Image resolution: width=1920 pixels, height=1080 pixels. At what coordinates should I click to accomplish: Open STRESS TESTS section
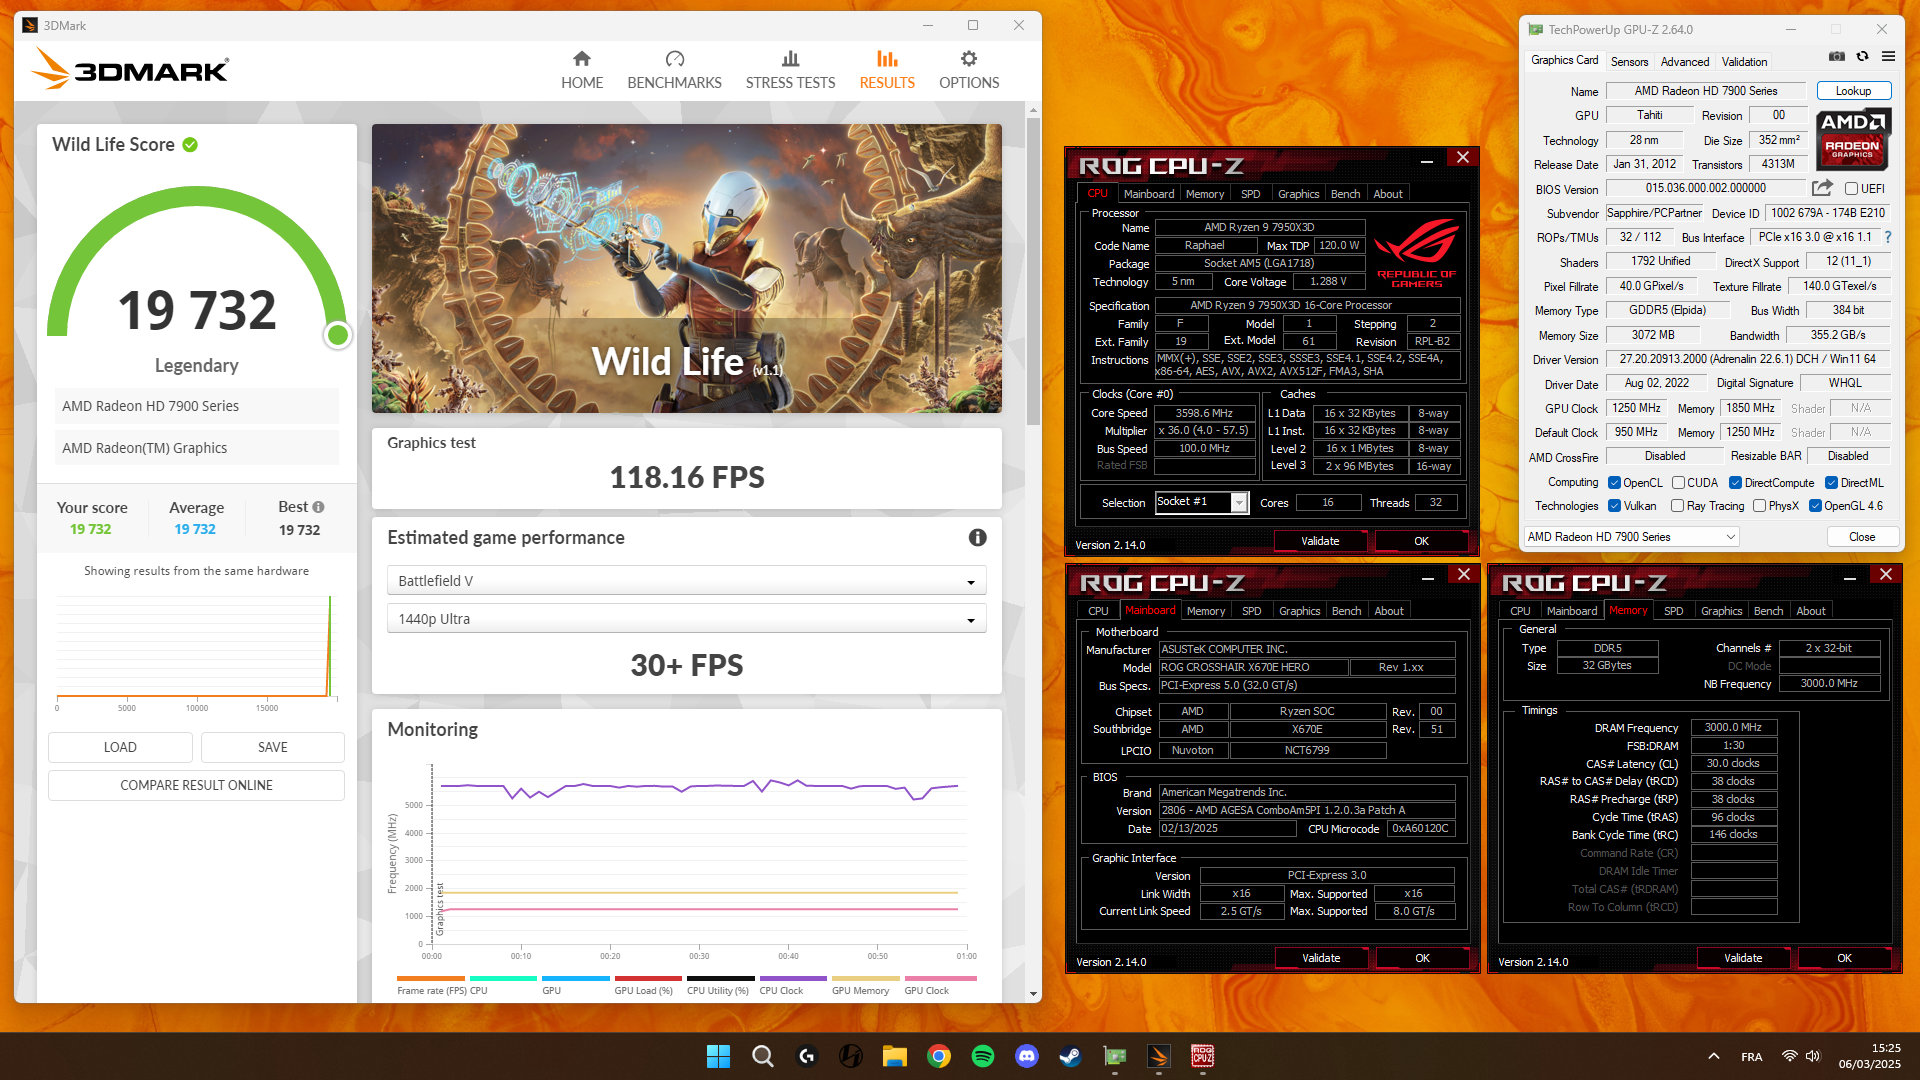790,70
